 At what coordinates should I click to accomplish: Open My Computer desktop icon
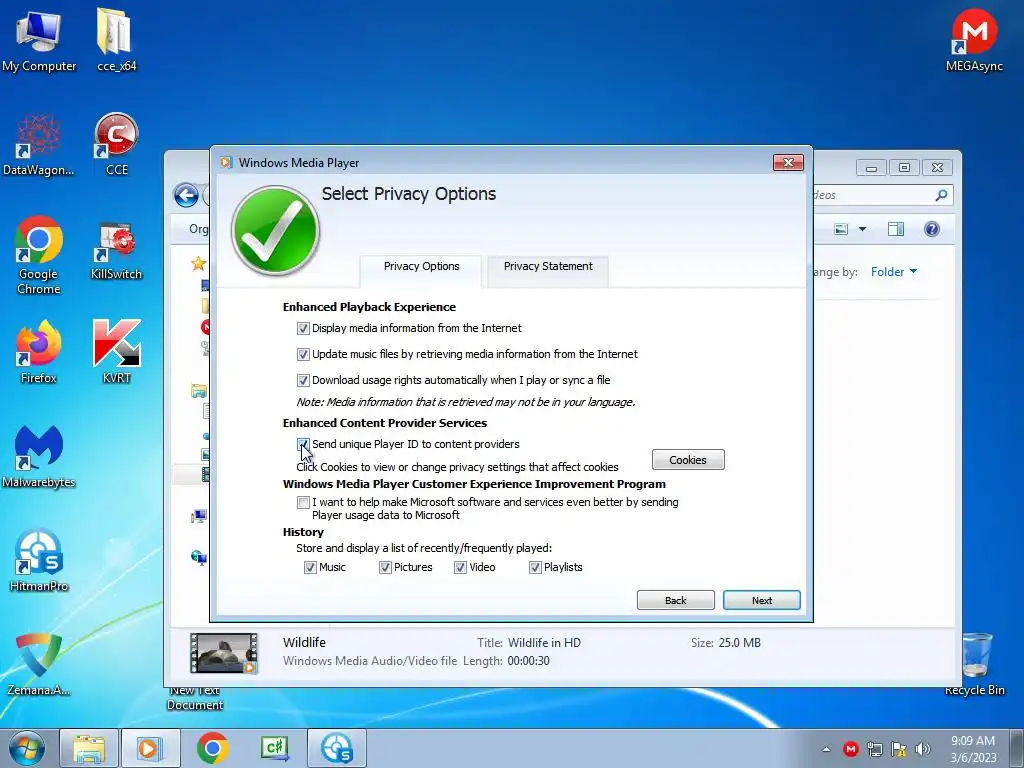[39, 40]
